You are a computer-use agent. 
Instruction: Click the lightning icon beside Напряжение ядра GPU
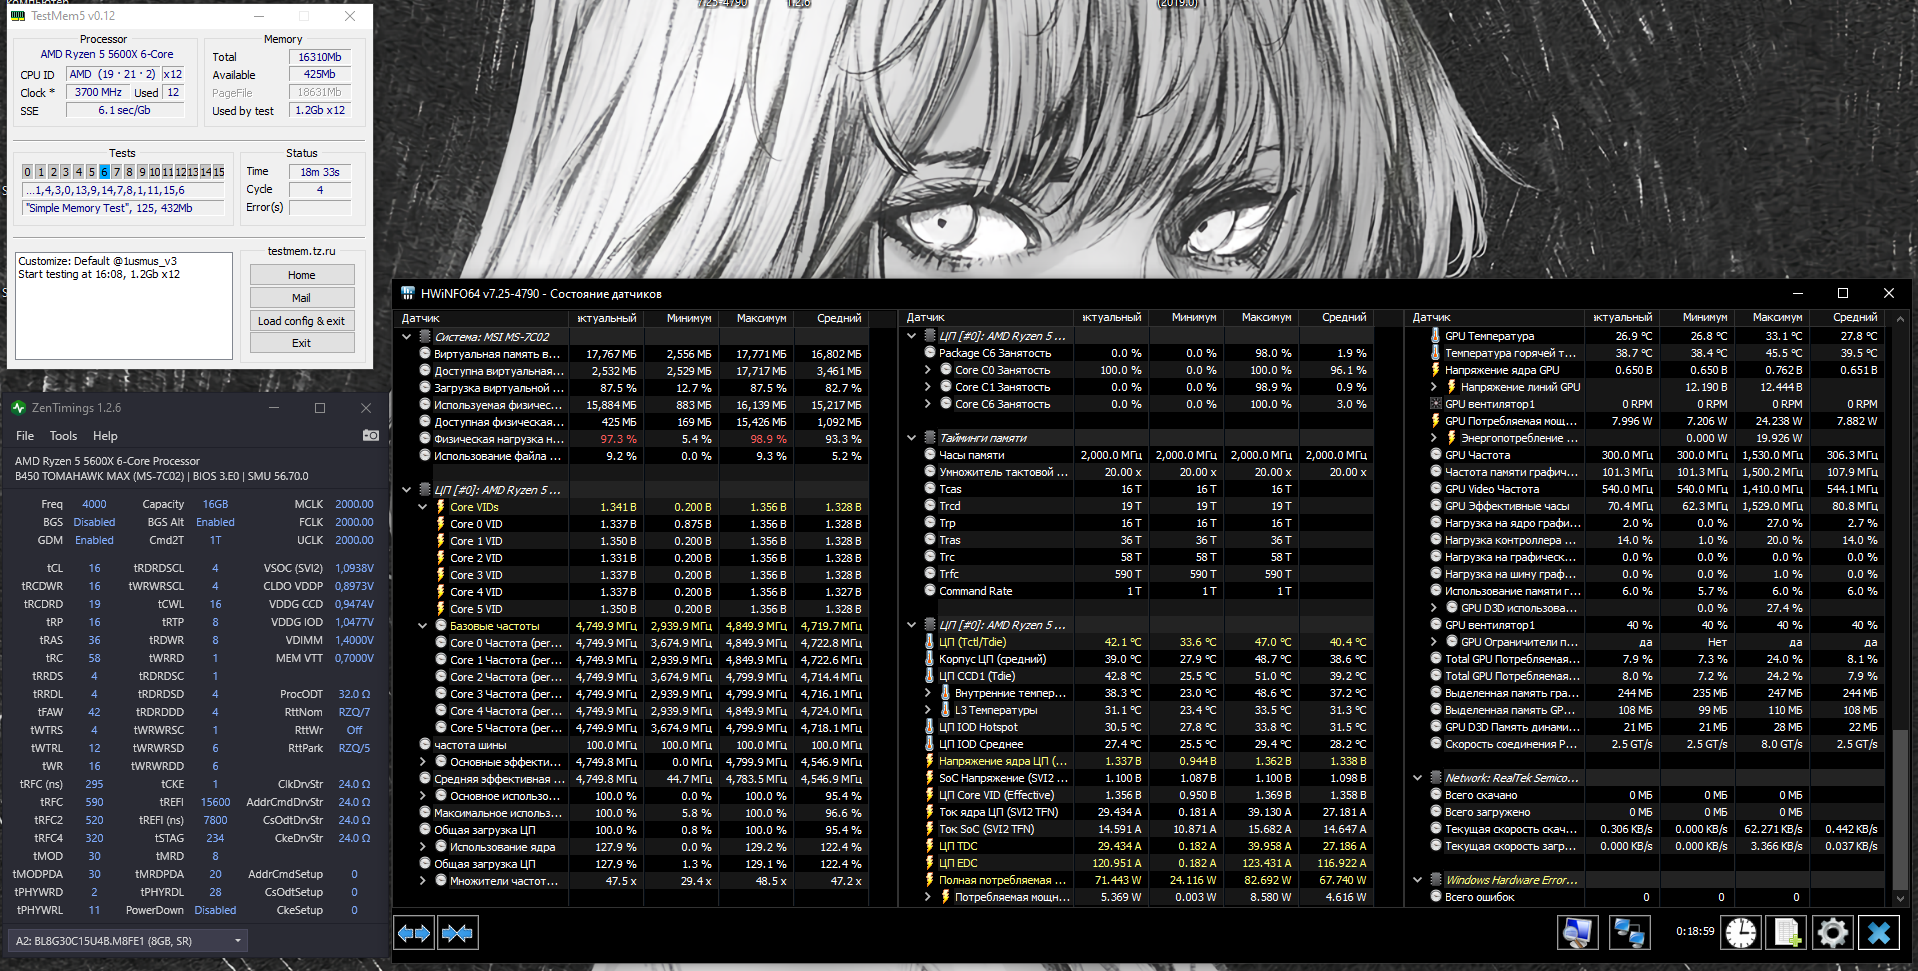click(x=1435, y=370)
